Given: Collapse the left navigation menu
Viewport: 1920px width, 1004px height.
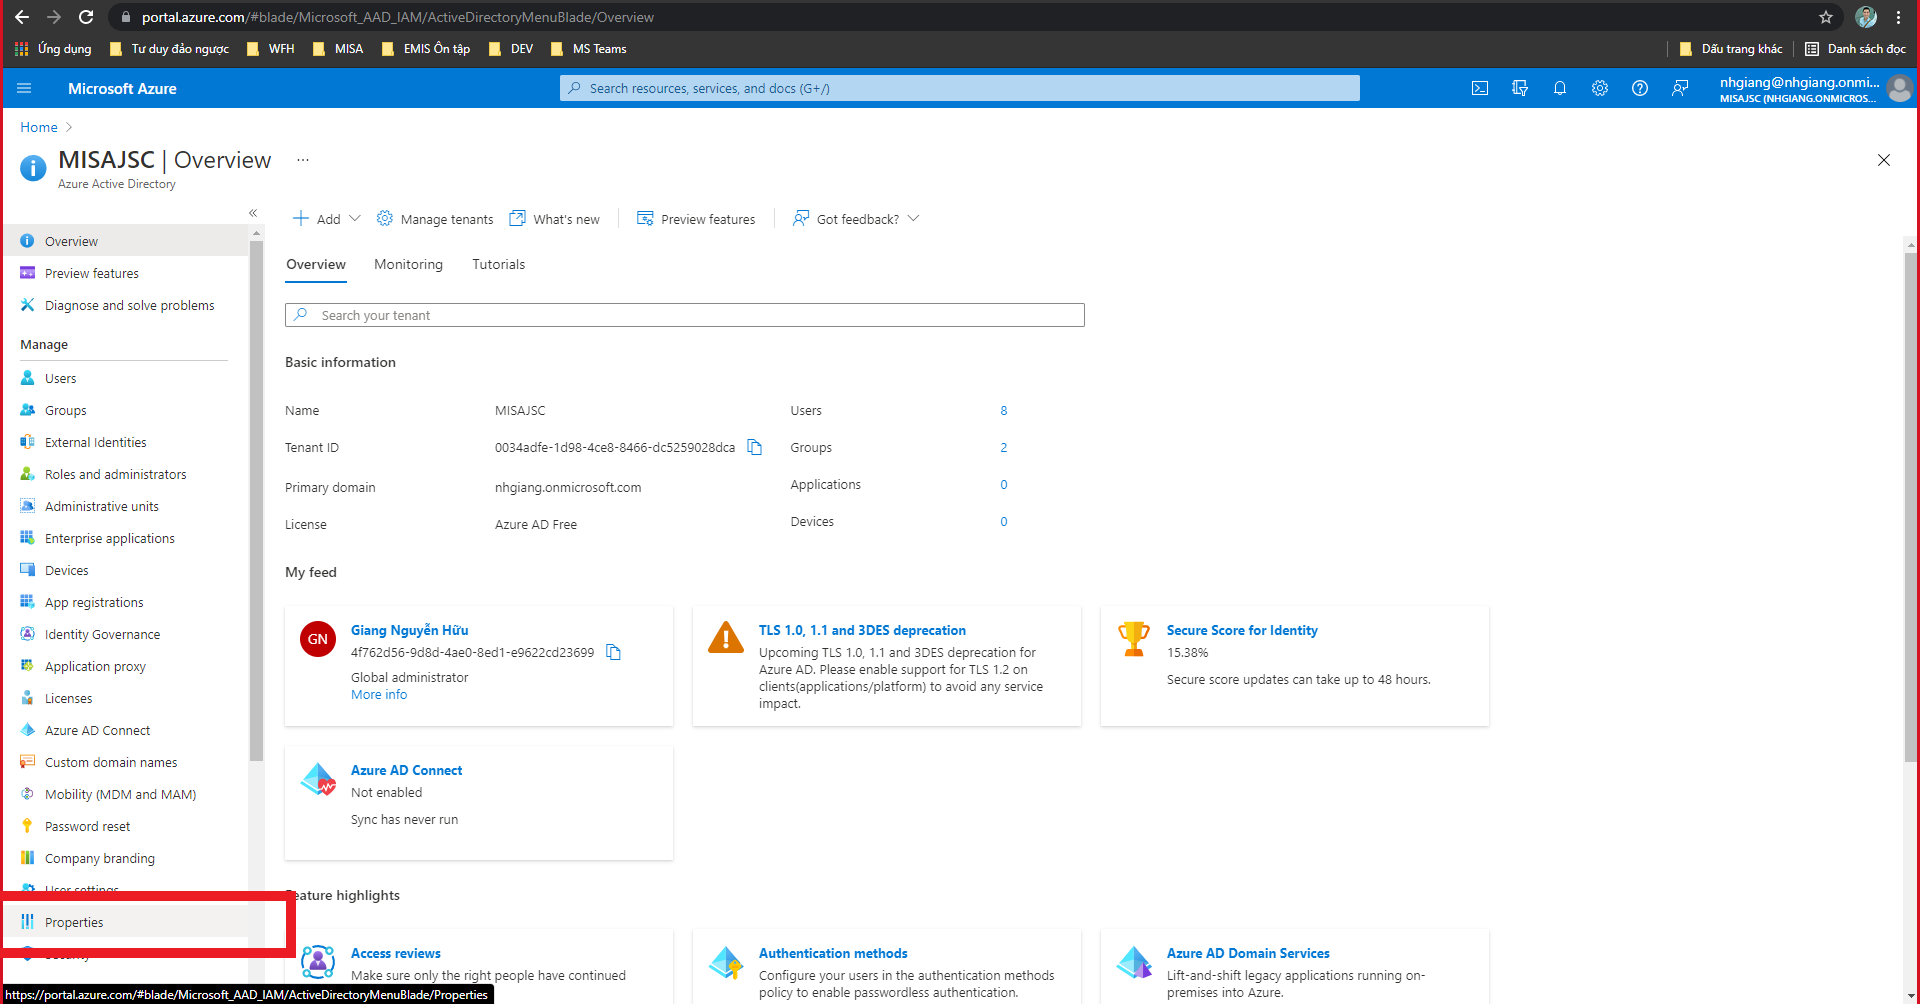Looking at the screenshot, I should point(253,213).
